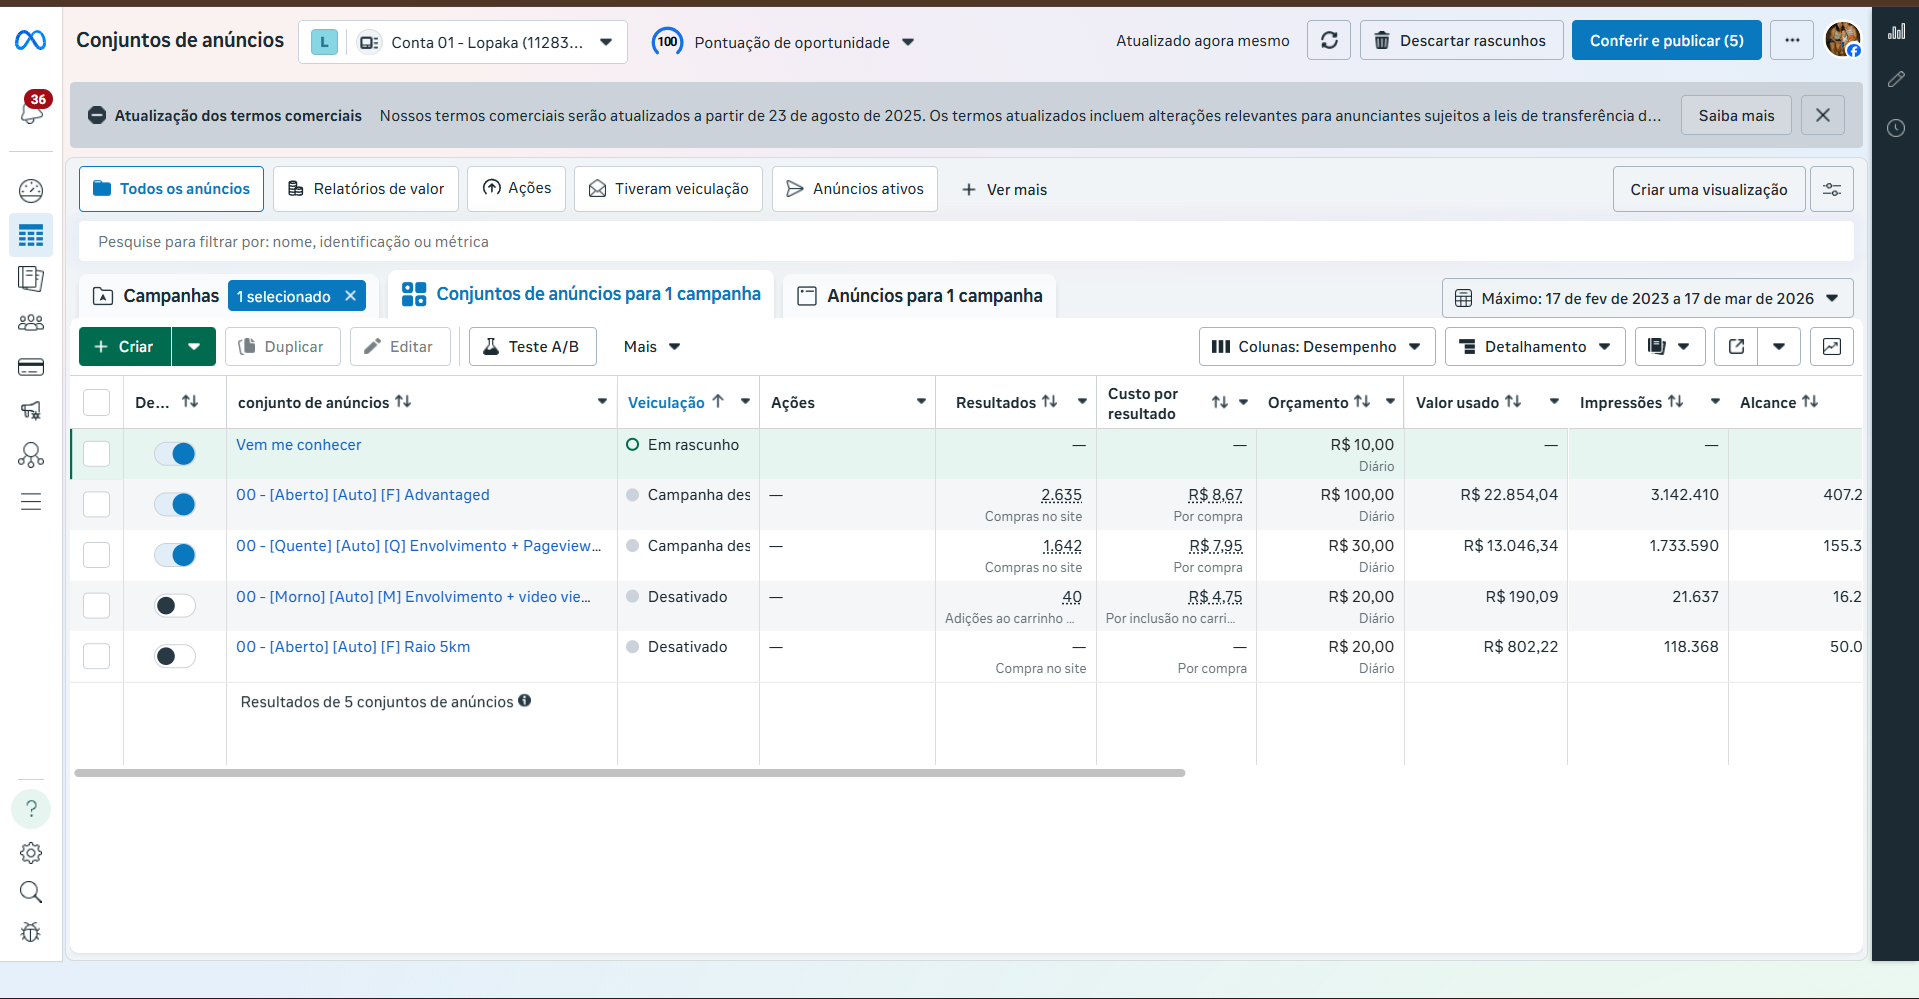The width and height of the screenshot is (1919, 999).
Task: Disable the Vem me conhecer ad set
Action: pos(175,454)
